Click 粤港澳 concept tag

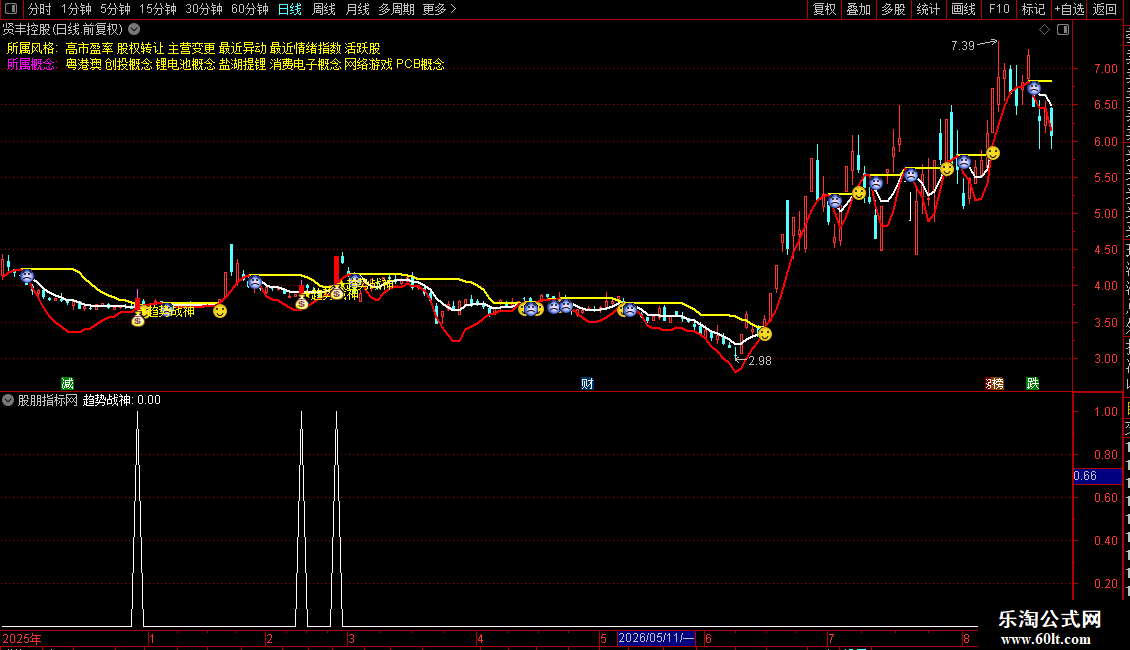(84, 64)
